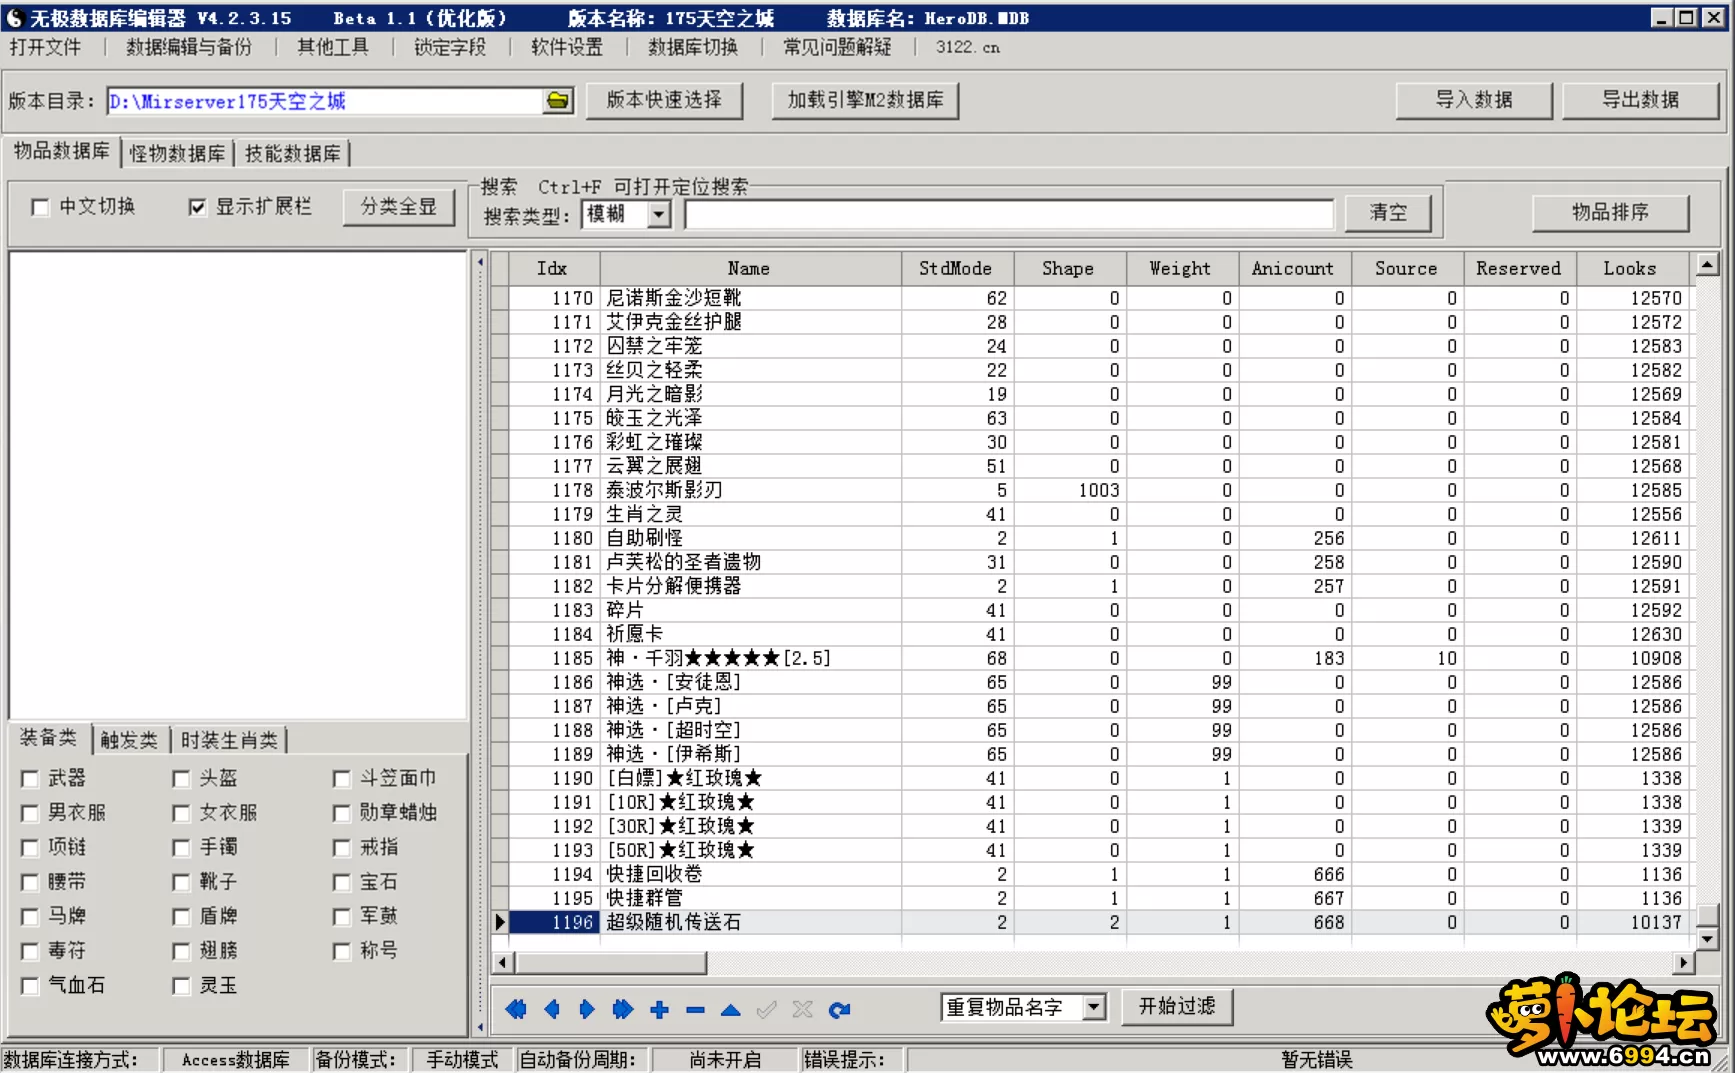Uncheck 显示扩展栏 checkbox
The width and height of the screenshot is (1735, 1073).
(197, 207)
